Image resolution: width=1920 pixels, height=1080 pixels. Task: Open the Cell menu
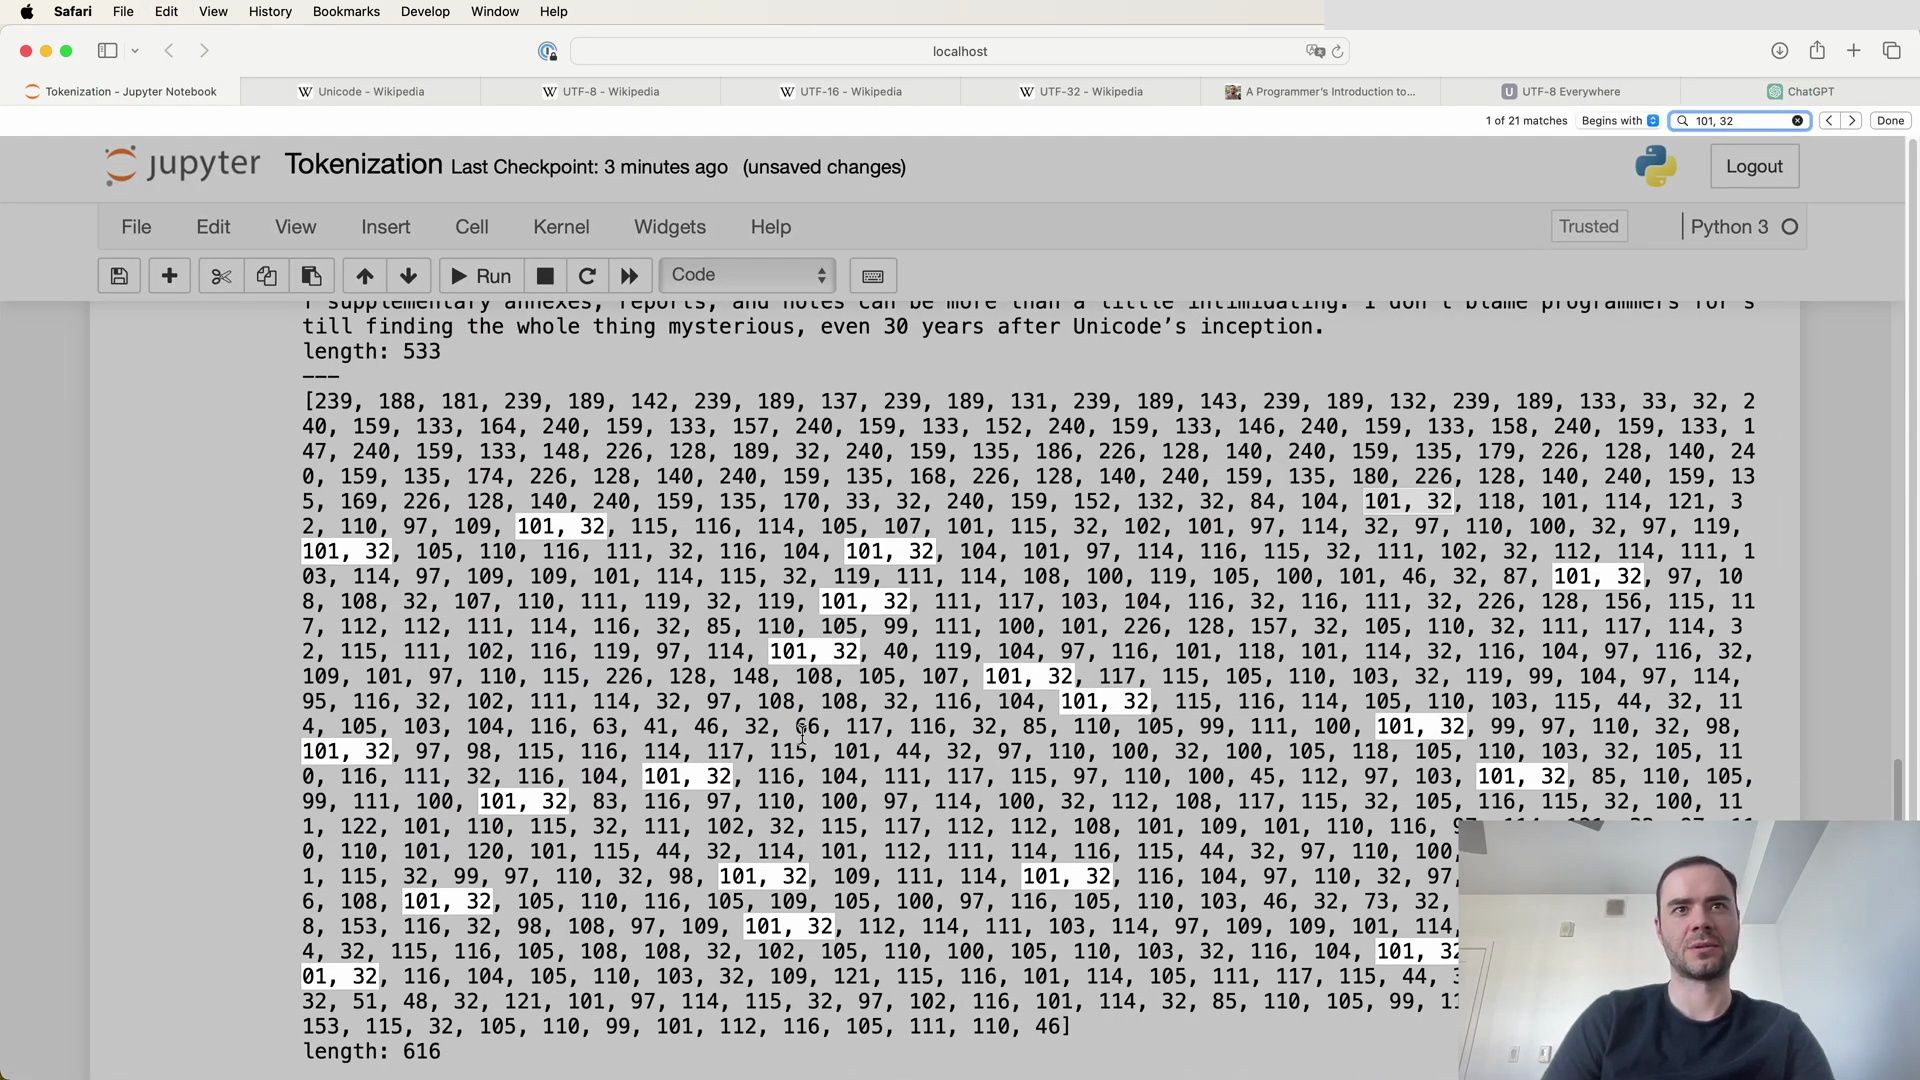(472, 225)
